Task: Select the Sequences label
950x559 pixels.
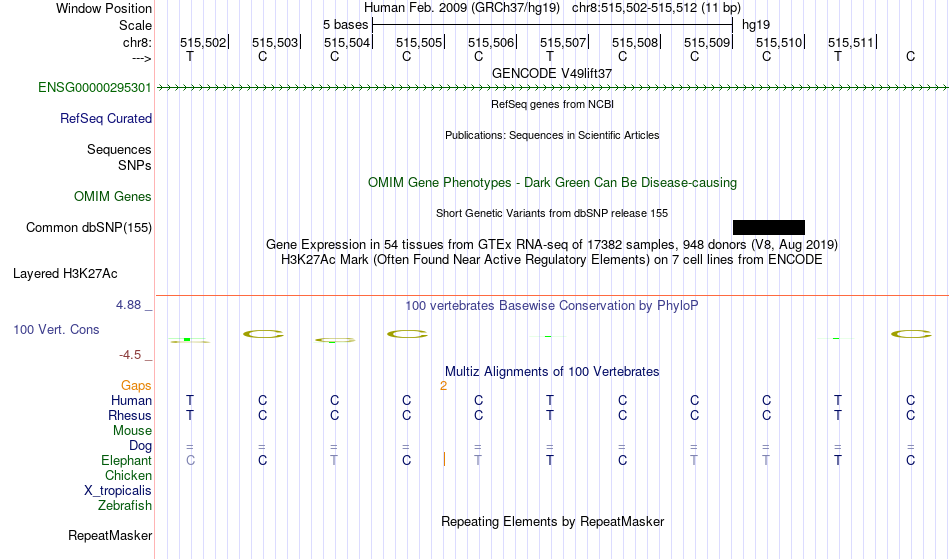Action: pyautogui.click(x=119, y=150)
